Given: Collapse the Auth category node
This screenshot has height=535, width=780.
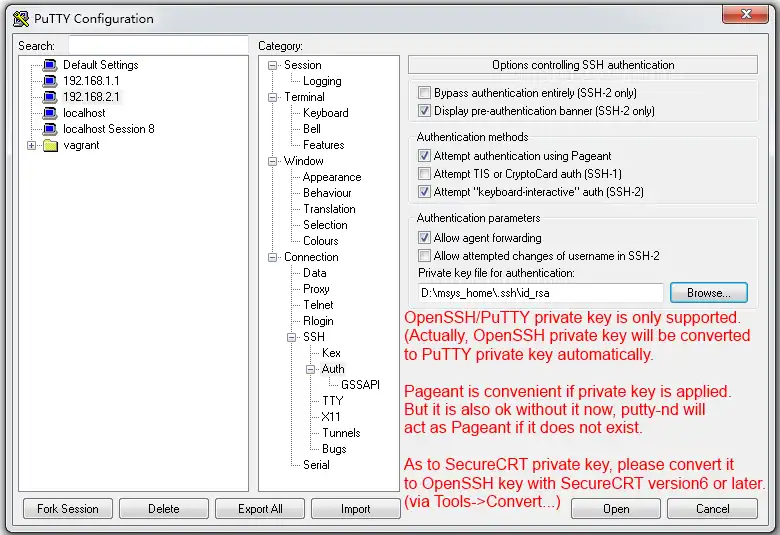Looking at the screenshot, I should [x=310, y=369].
